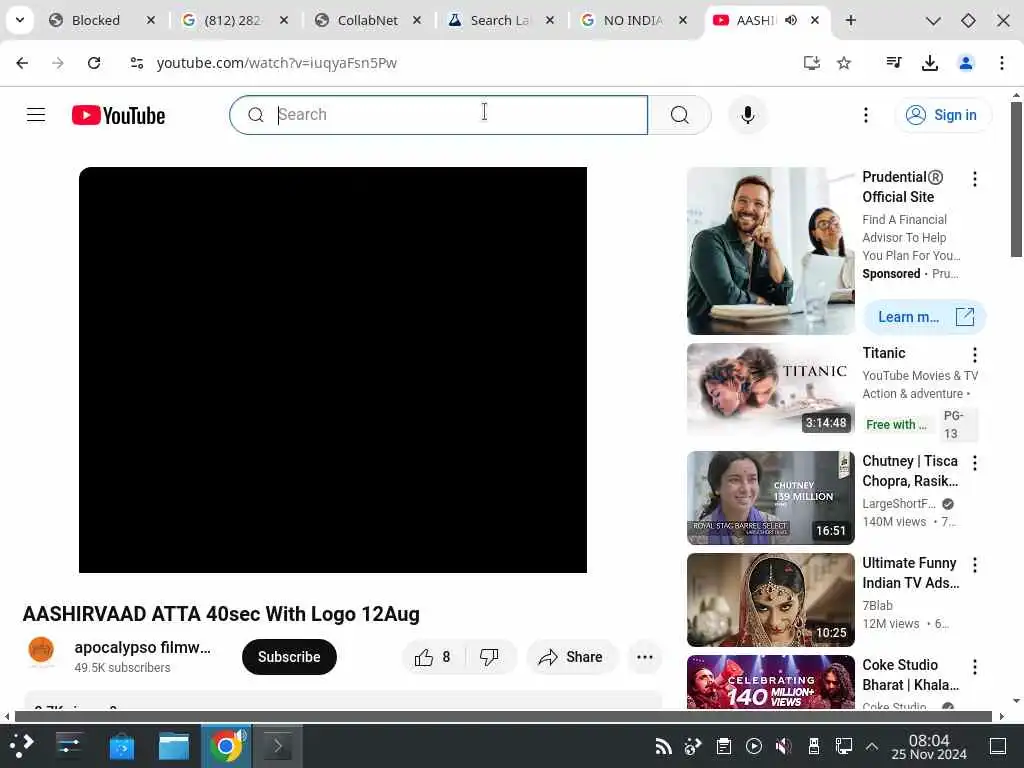This screenshot has height=768, width=1024.
Task: Select the Chutney | Tisca Chopra title
Action: (910, 471)
